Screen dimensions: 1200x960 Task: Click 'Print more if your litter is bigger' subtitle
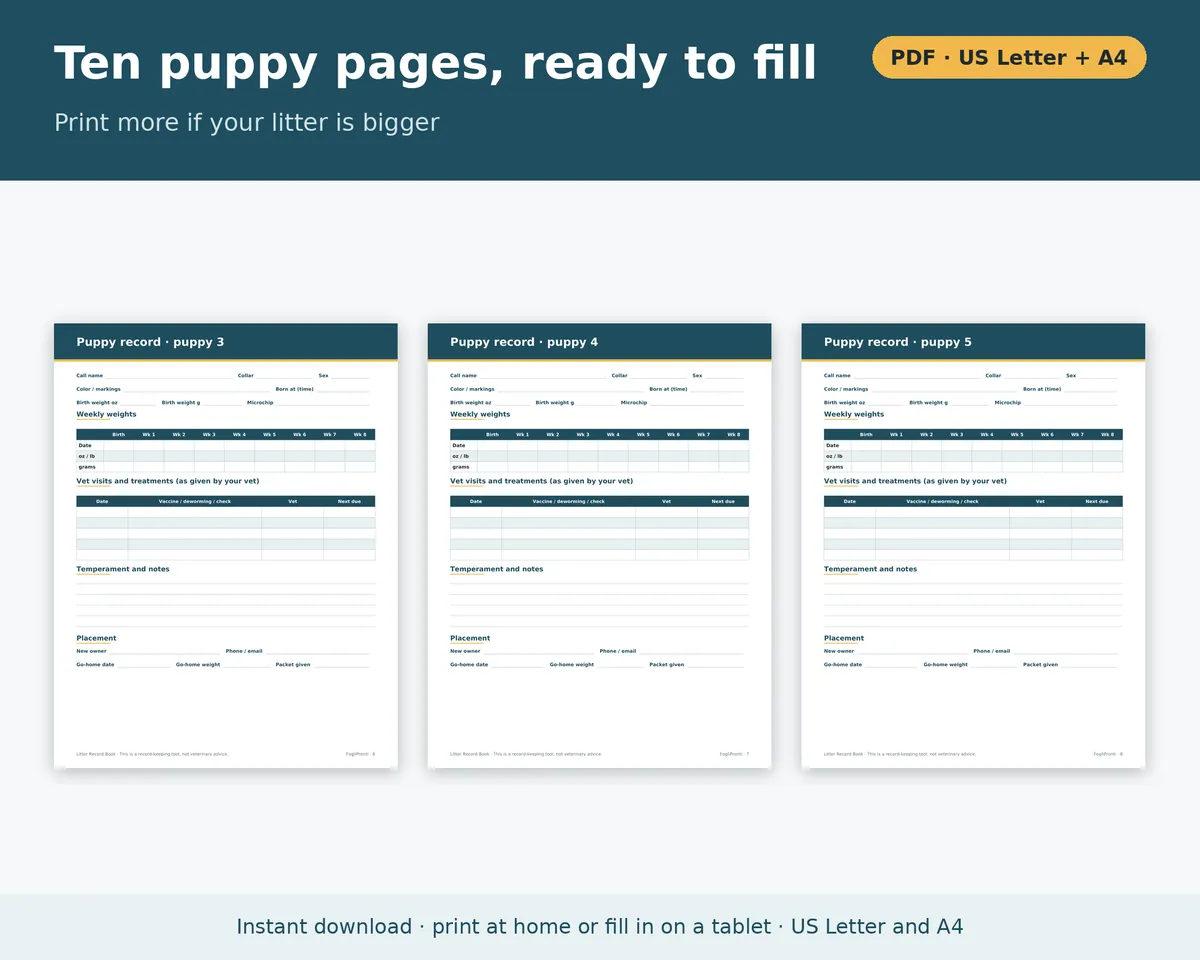pyautogui.click(x=247, y=122)
